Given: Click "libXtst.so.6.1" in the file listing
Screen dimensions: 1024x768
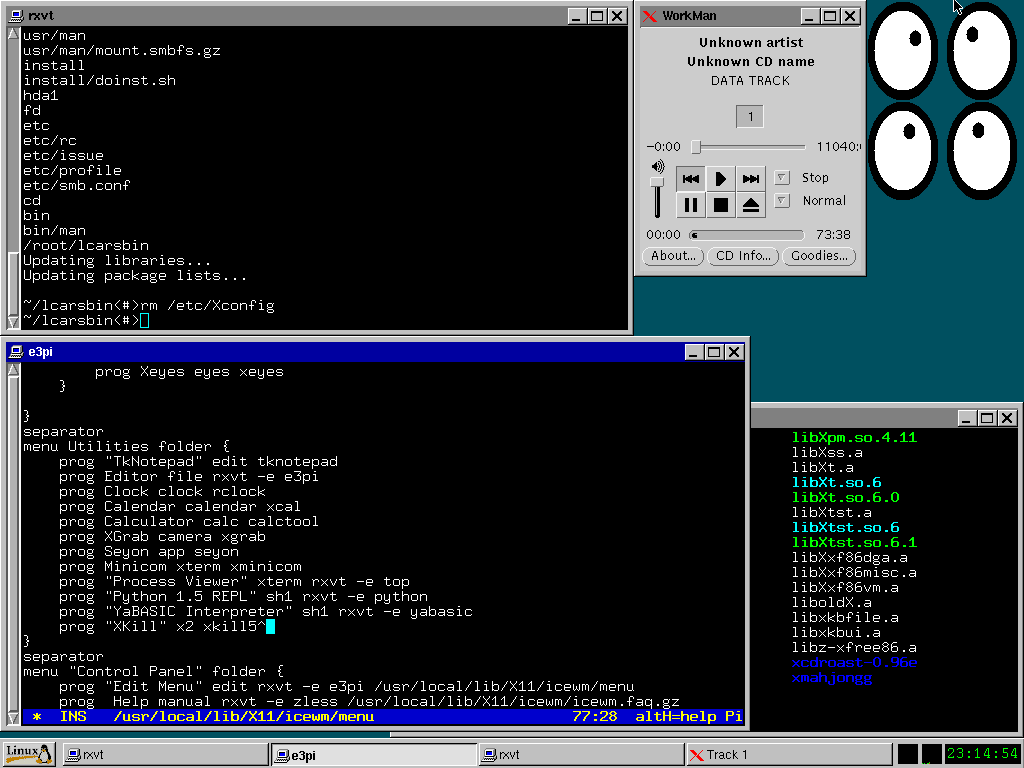Looking at the screenshot, I should coord(854,543).
